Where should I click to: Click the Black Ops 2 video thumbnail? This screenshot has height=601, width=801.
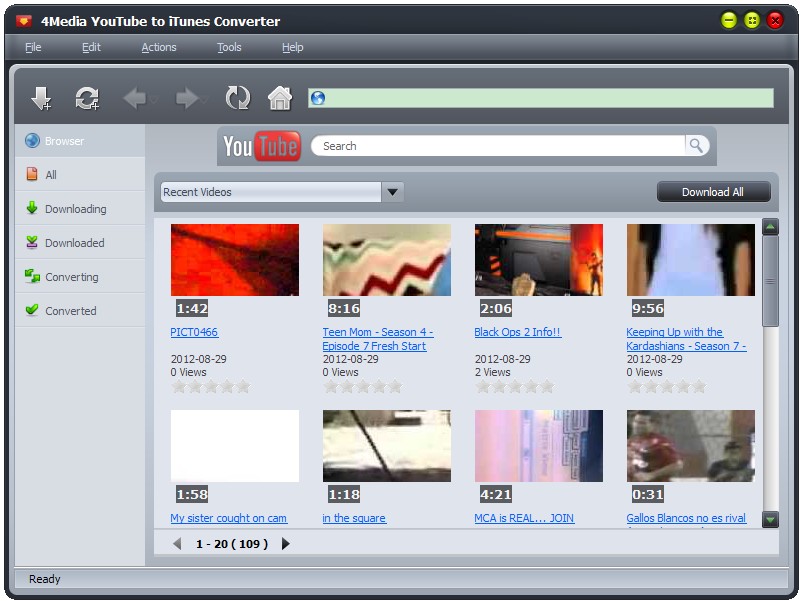tap(539, 260)
